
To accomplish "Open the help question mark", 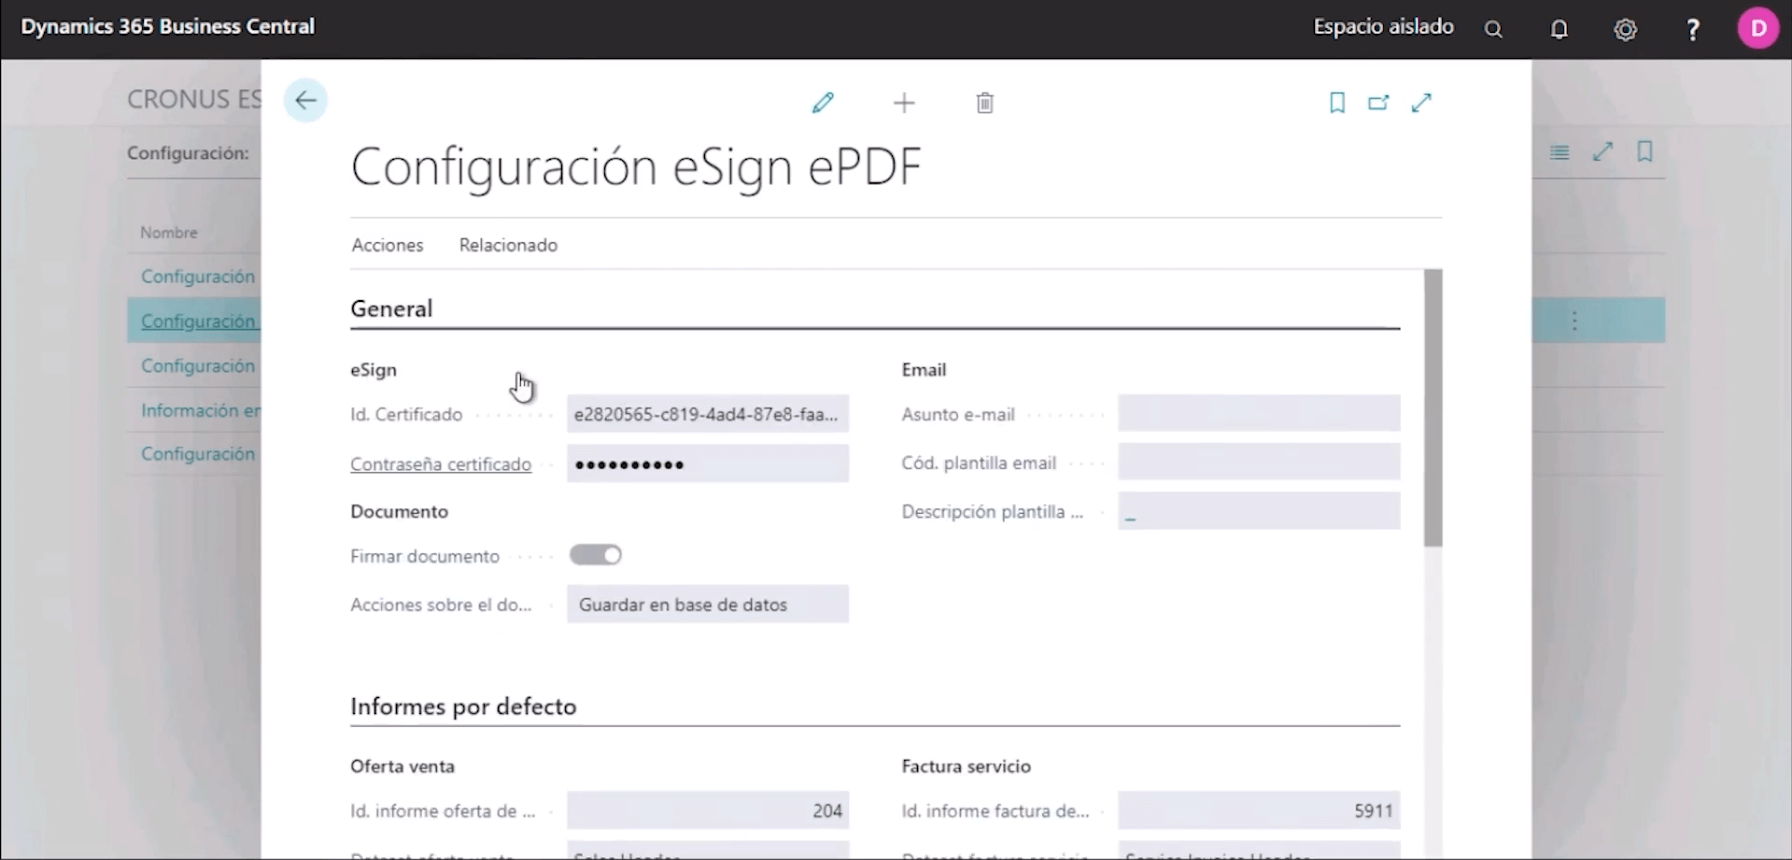I will pyautogui.click(x=1692, y=30).
